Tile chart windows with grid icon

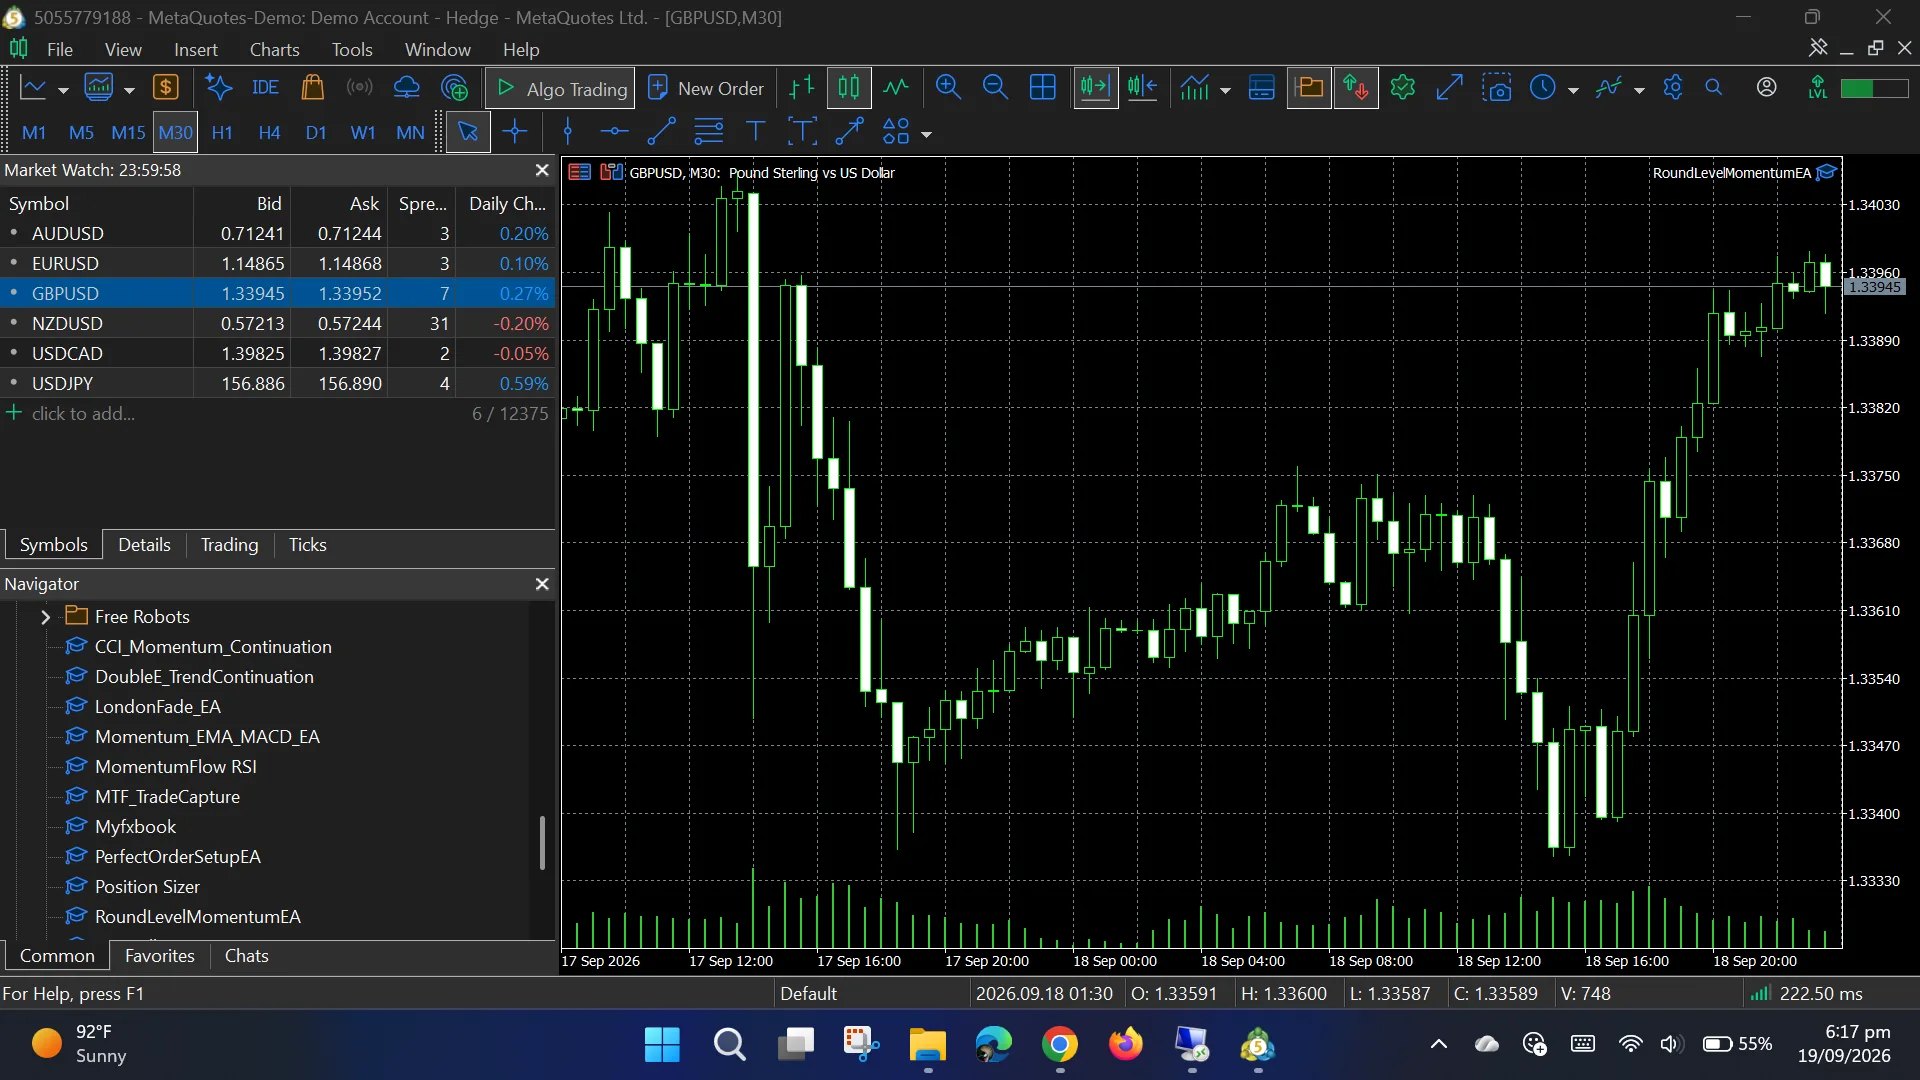pos(1043,88)
